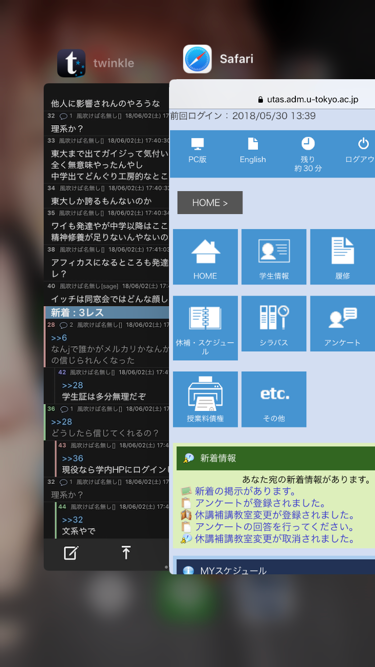This screenshot has height=667, width=375.
Task: Open the 履修 document tile
Action: pos(343,257)
